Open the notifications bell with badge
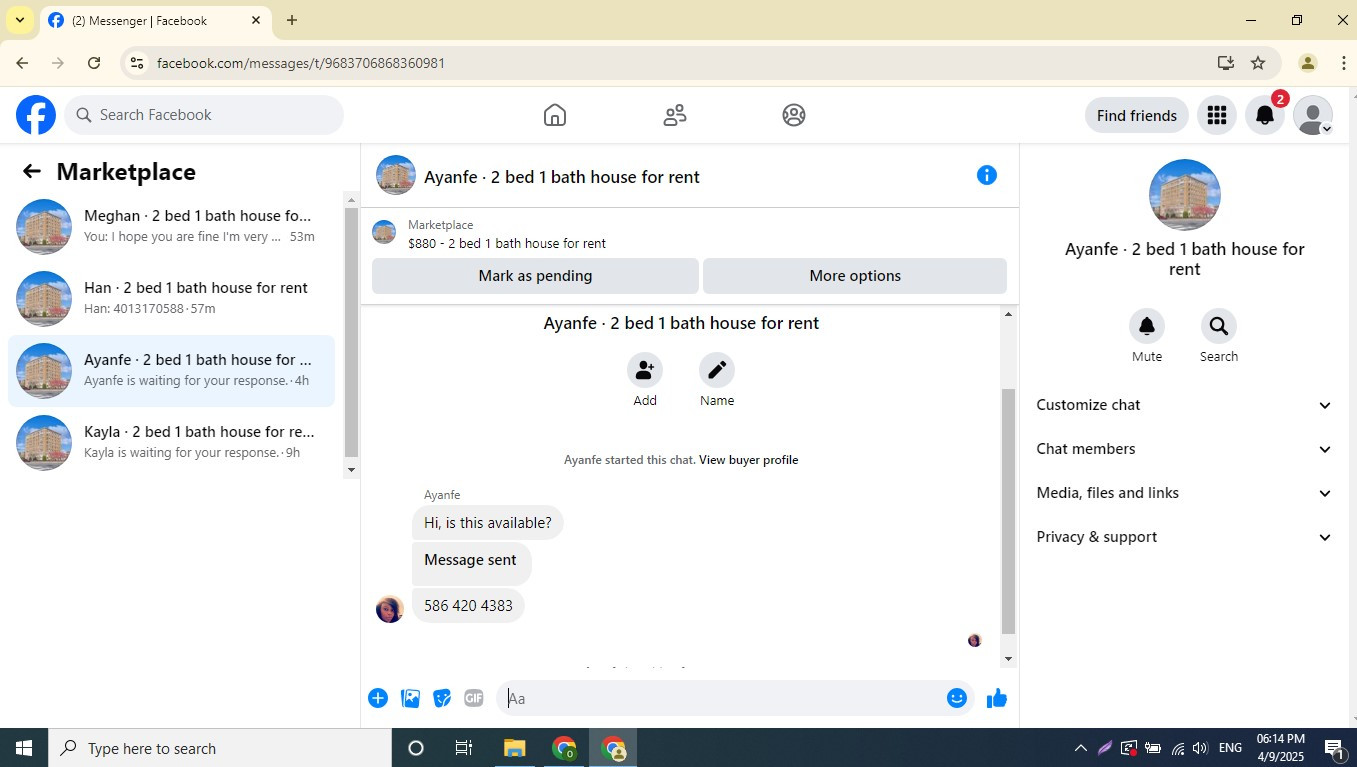Image resolution: width=1357 pixels, height=767 pixels. [1265, 115]
